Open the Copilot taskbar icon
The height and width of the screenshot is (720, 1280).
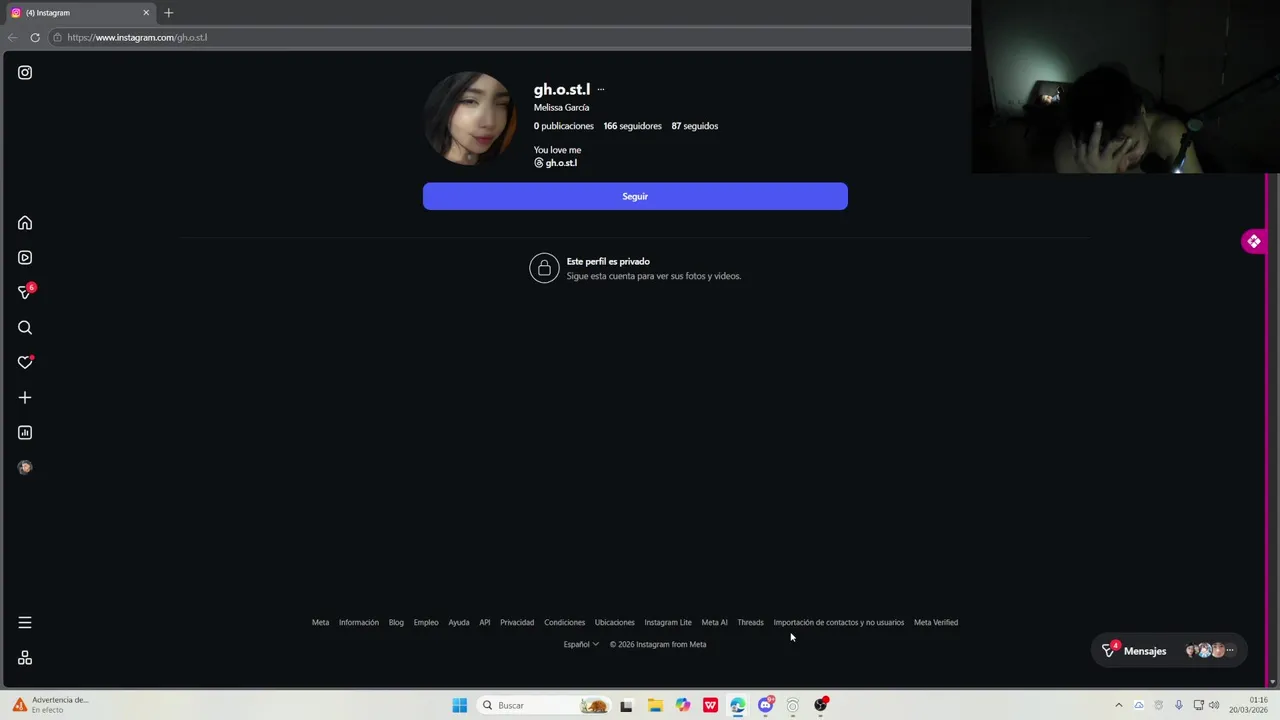tap(683, 705)
